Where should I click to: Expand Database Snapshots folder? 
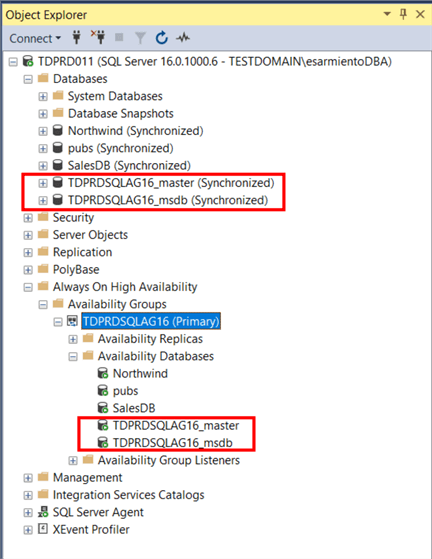(43, 114)
